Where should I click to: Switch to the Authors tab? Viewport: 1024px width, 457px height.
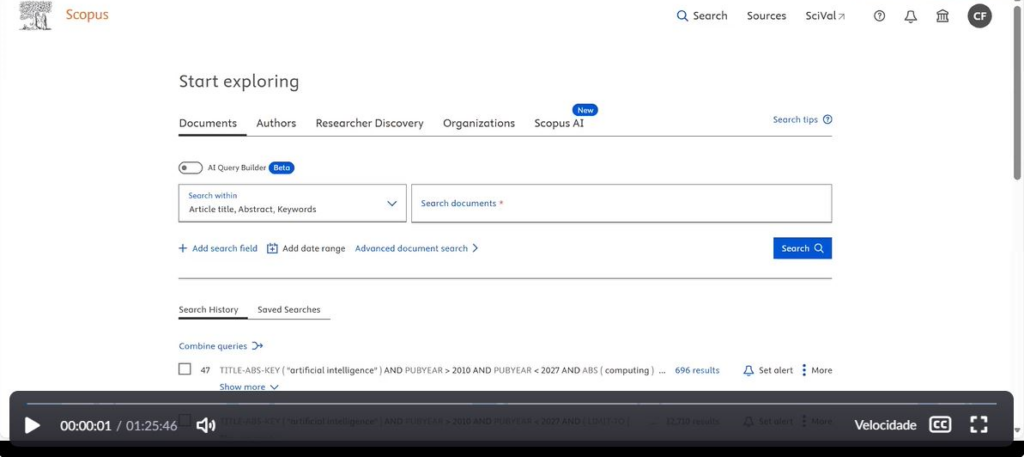tap(276, 123)
